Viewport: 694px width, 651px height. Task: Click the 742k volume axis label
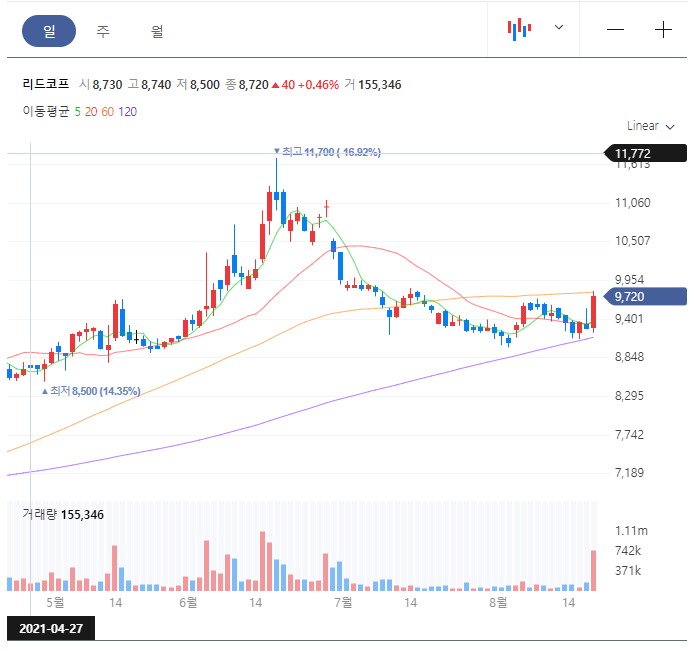pyautogui.click(x=628, y=551)
